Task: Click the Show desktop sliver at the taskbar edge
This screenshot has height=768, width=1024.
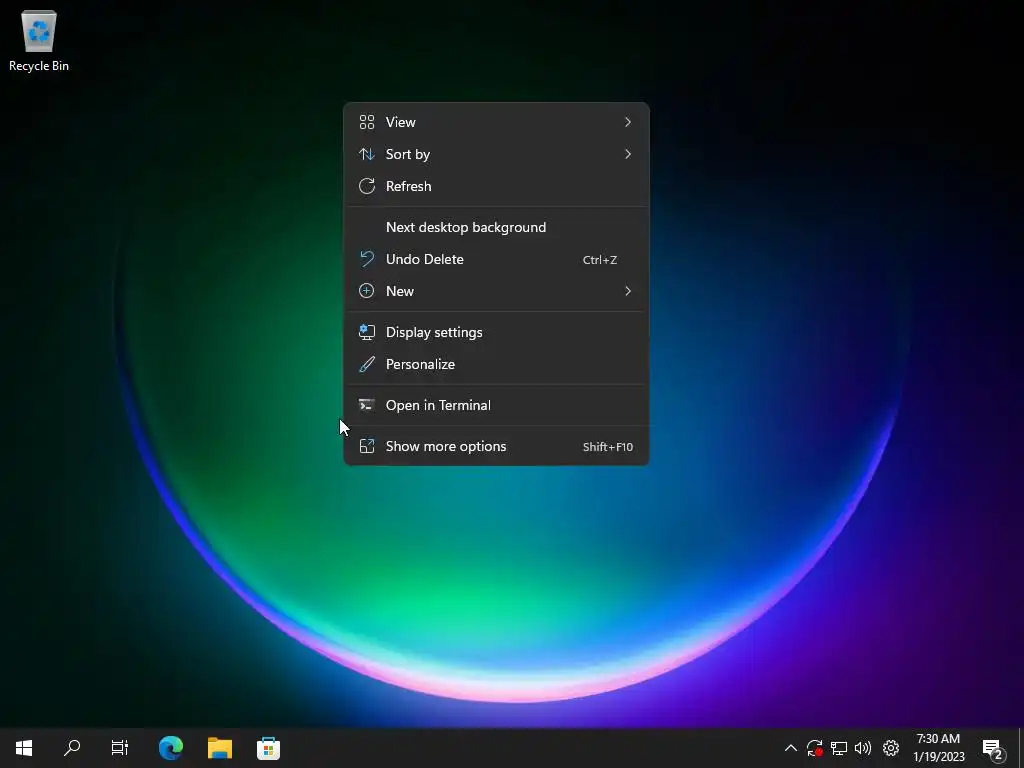Action: pyautogui.click(x=1021, y=748)
